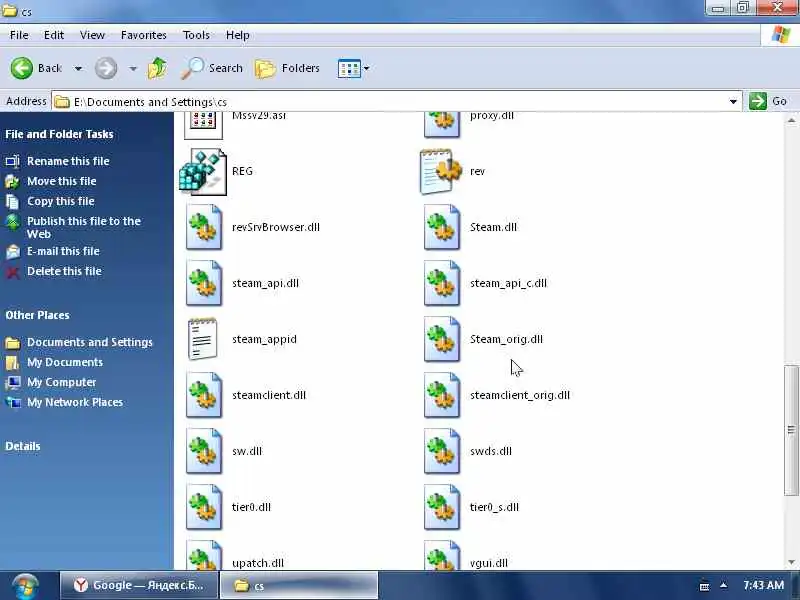The image size is (800, 600).
Task: Select the revSrvBrowser.dll file icon
Action: pos(204,227)
